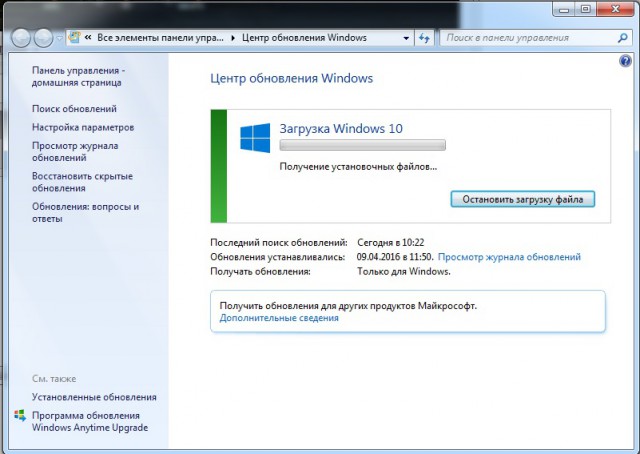Maximize the Windows Update window
This screenshot has height=454, width=640.
click(x=585, y=9)
